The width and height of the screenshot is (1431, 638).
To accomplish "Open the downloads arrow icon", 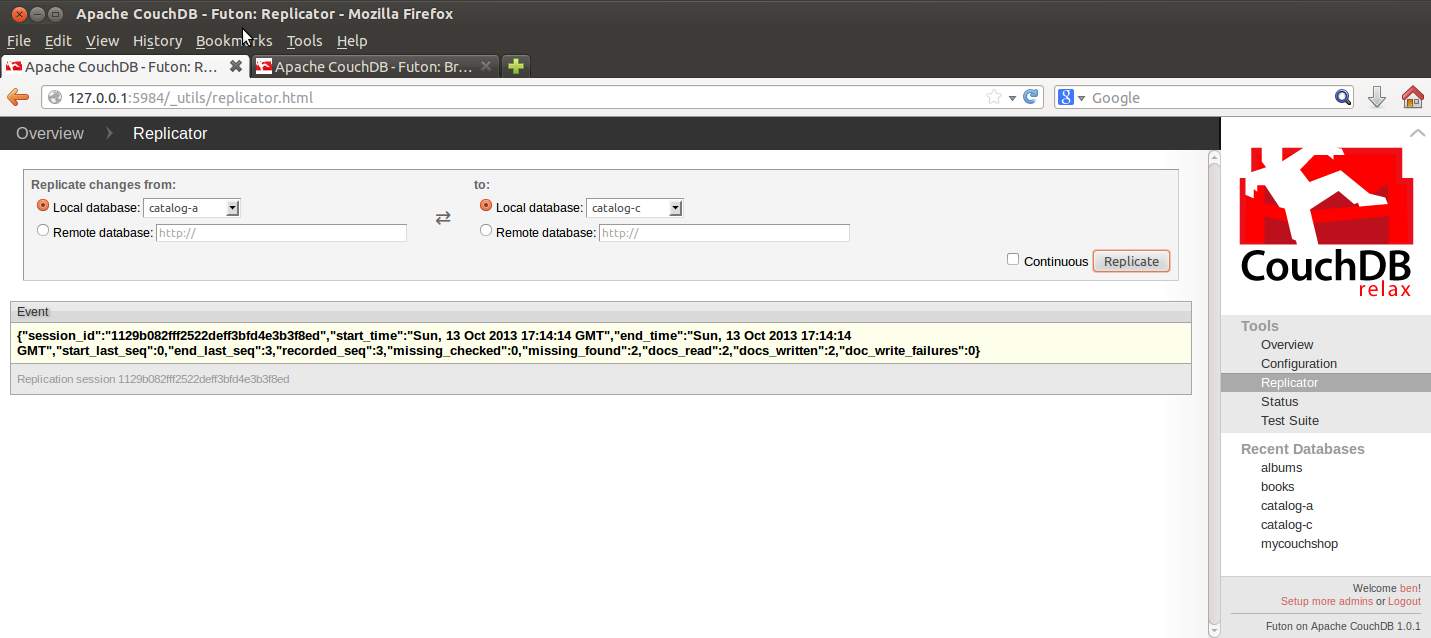I will point(1377,97).
